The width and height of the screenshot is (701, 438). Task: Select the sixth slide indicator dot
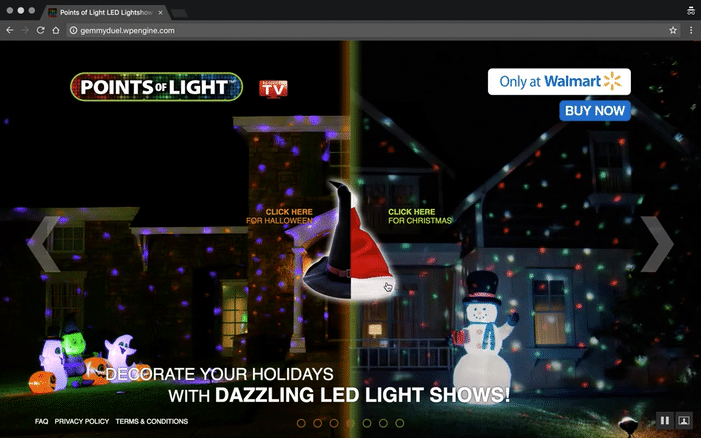tap(383, 423)
